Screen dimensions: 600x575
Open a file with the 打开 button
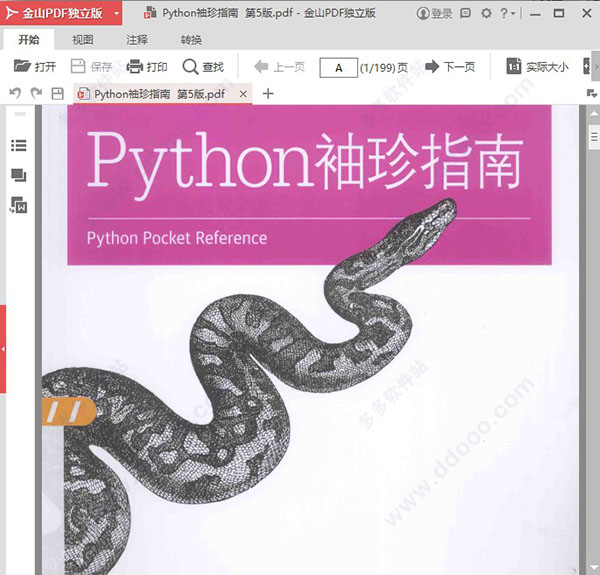pos(35,67)
